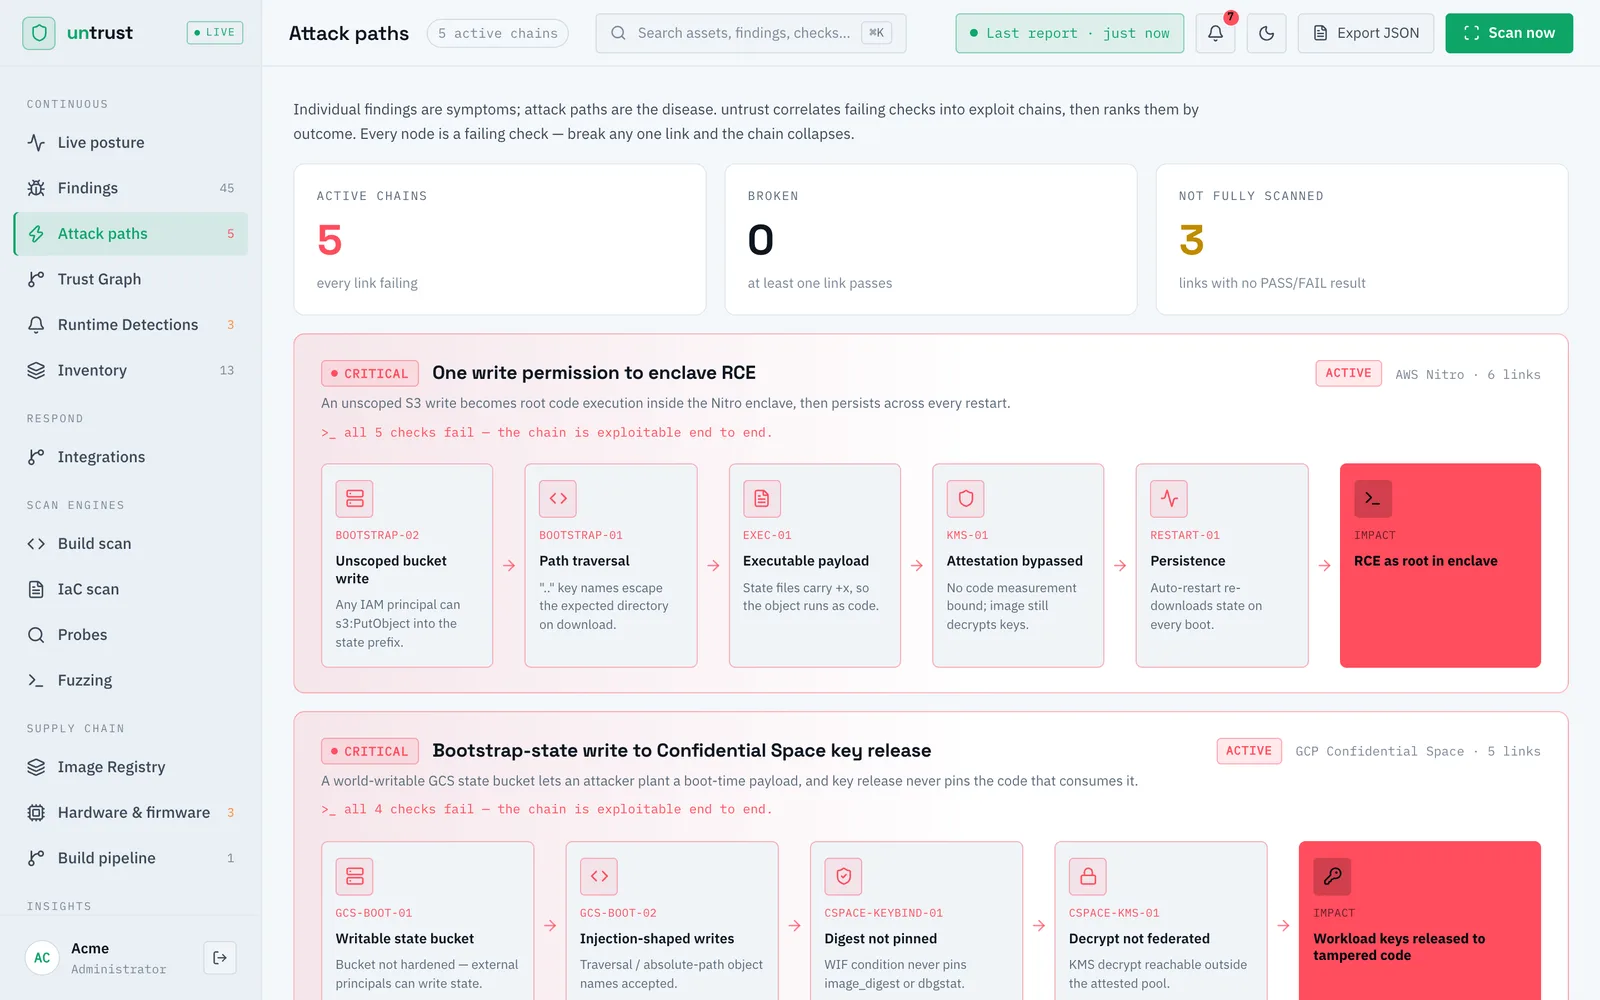Screen dimensions: 1600x1000
Task: Open Findings in sidebar
Action: point(131,188)
